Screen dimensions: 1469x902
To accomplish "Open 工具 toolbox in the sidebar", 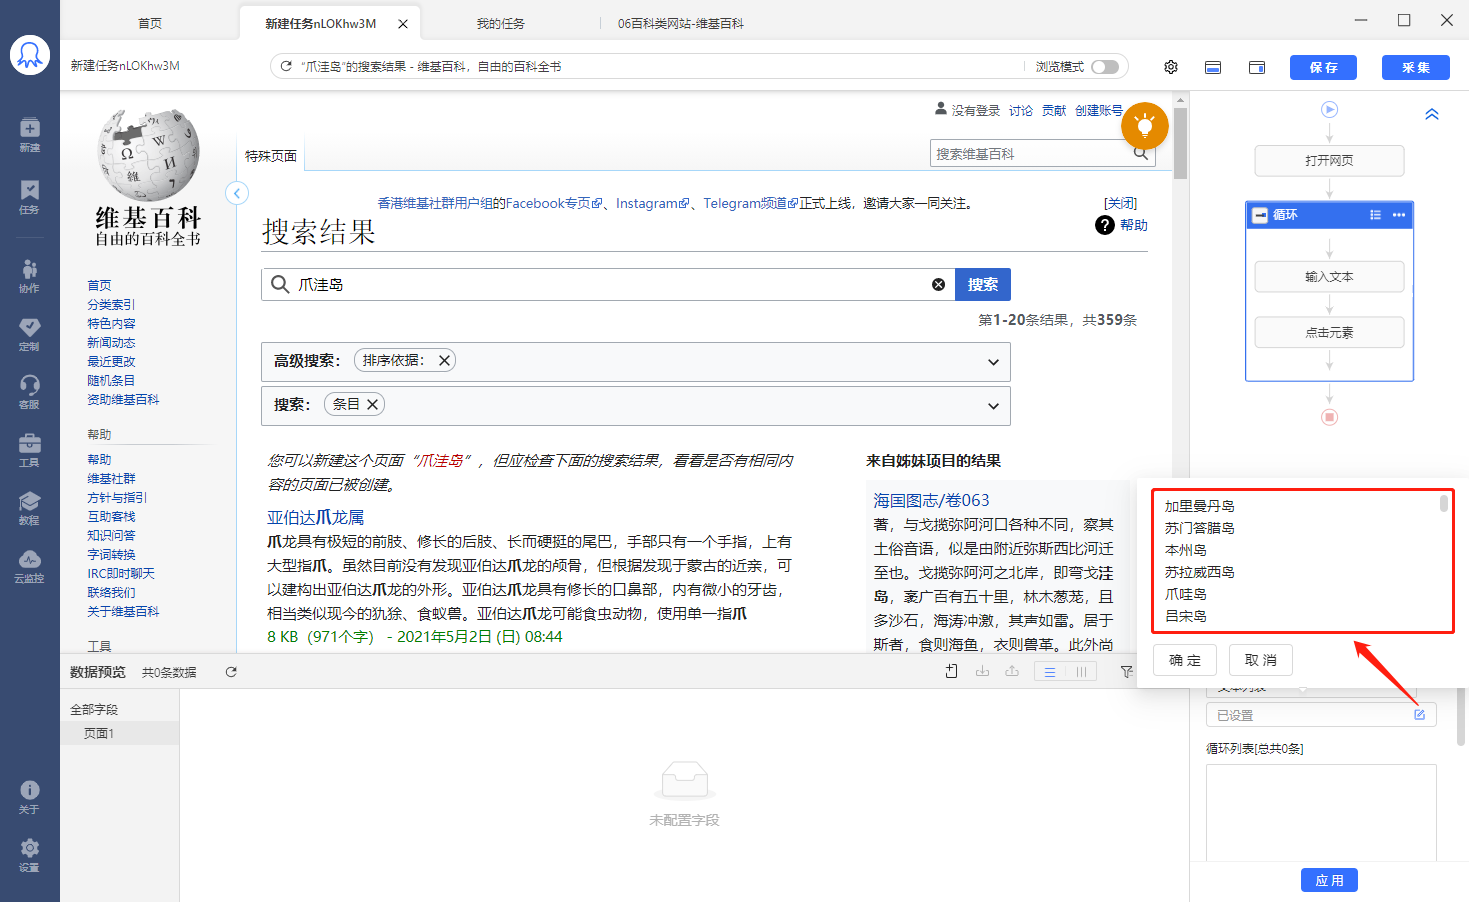I will click(x=30, y=449).
